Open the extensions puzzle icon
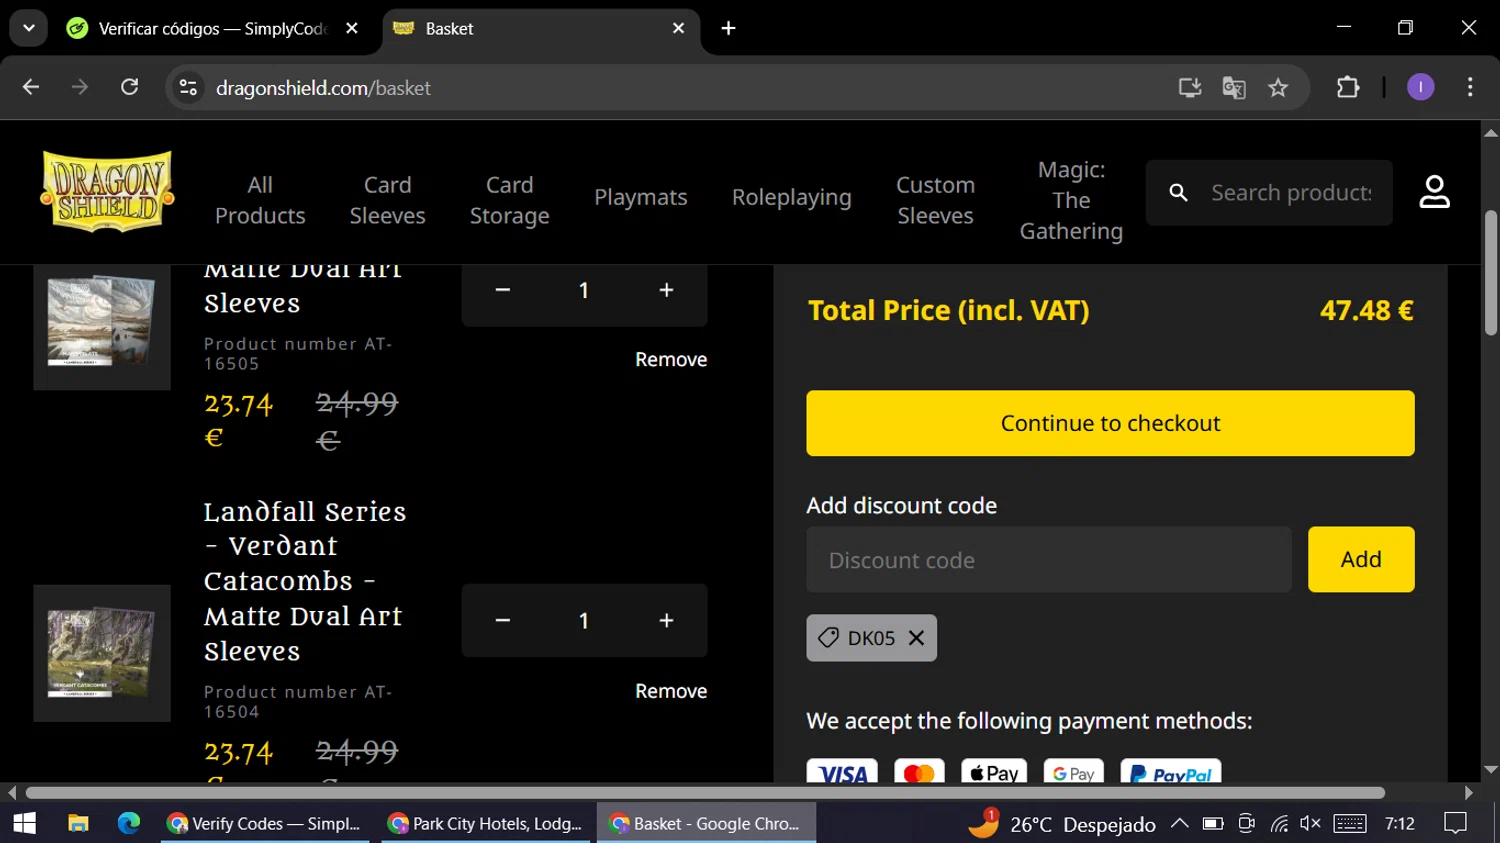The image size is (1500, 843). tap(1348, 88)
